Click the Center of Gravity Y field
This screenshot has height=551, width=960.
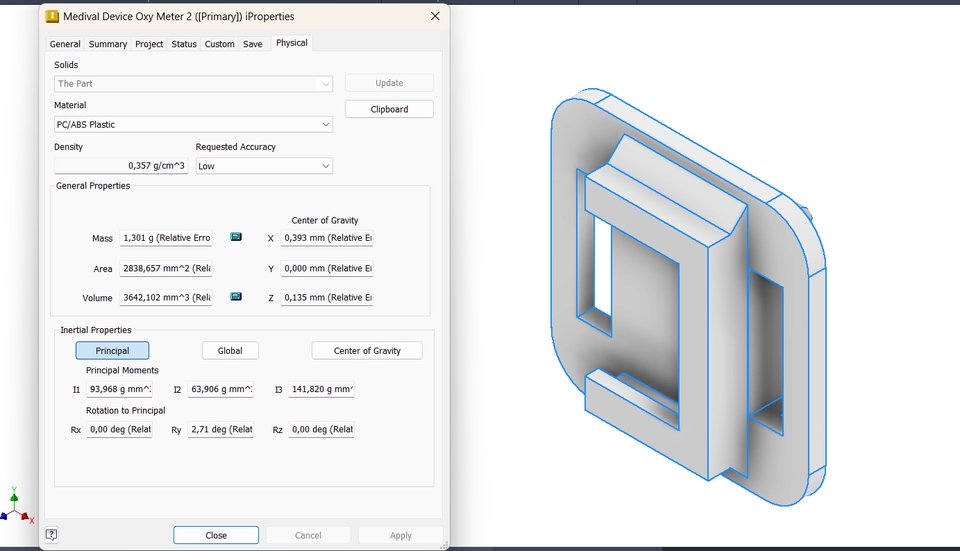(327, 268)
